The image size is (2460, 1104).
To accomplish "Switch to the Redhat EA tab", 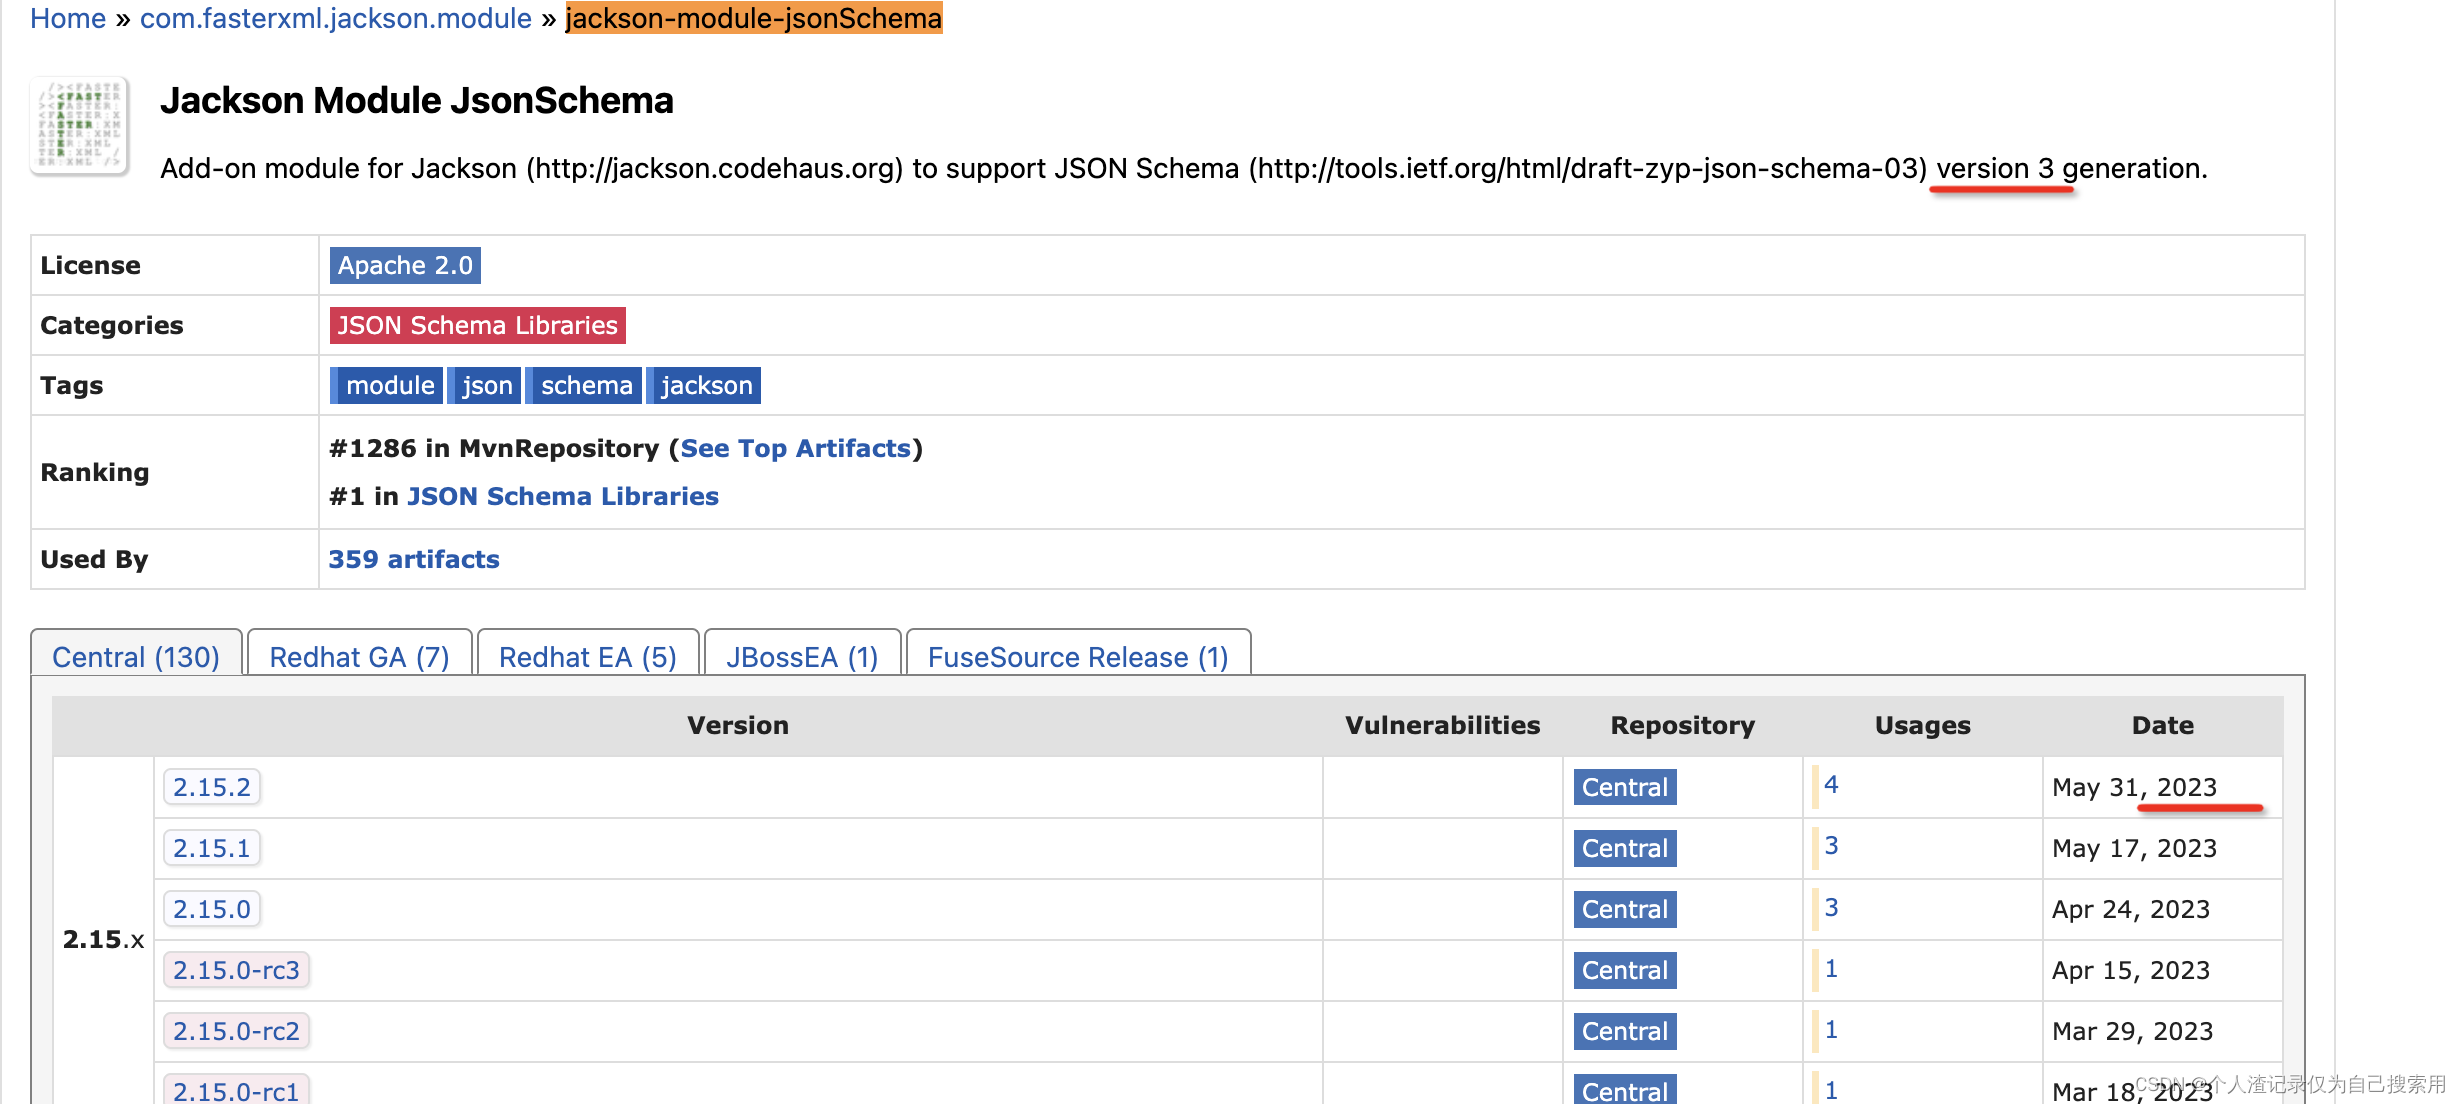I will point(587,656).
